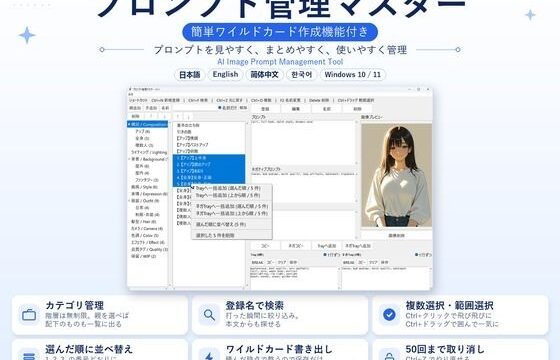This screenshot has width=560, height=360.
Task: Click the Trayへ追加 button
Action: coord(326,246)
